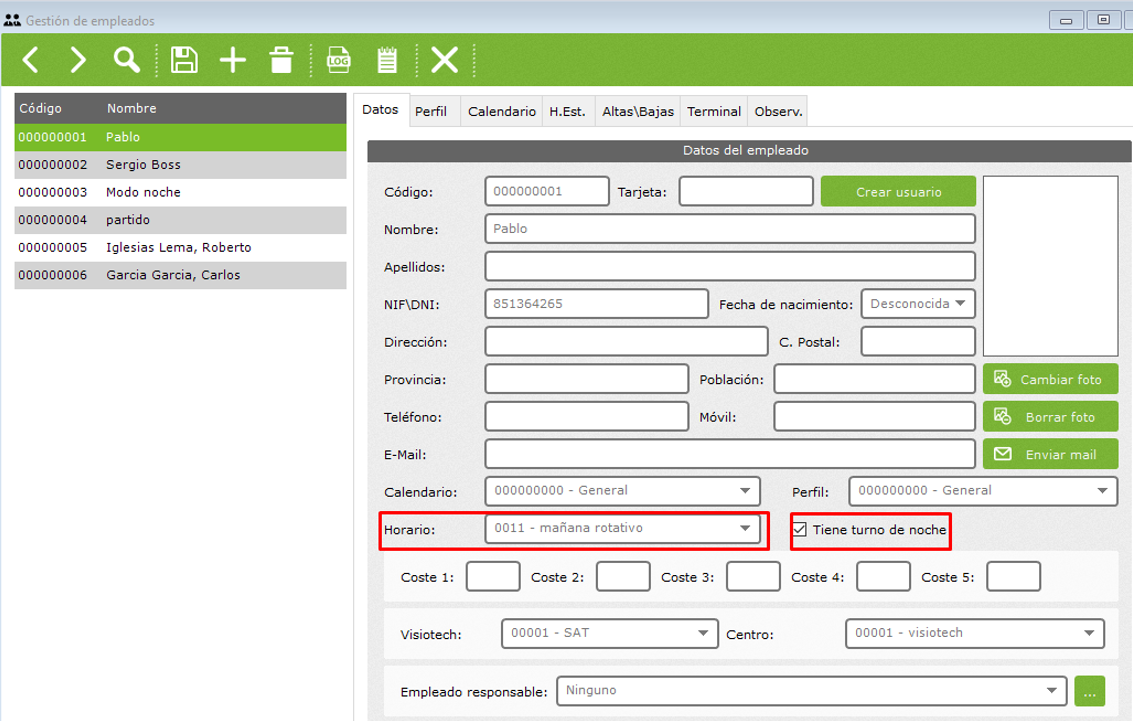Click into the Apellidos text field

(x=729, y=266)
